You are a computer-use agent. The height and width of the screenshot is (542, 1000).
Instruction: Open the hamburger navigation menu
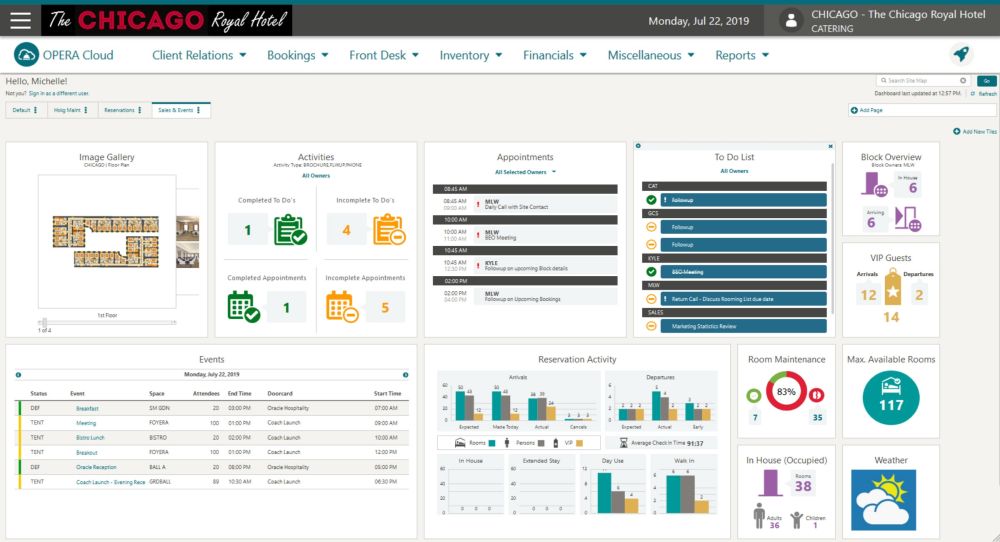tap(20, 20)
